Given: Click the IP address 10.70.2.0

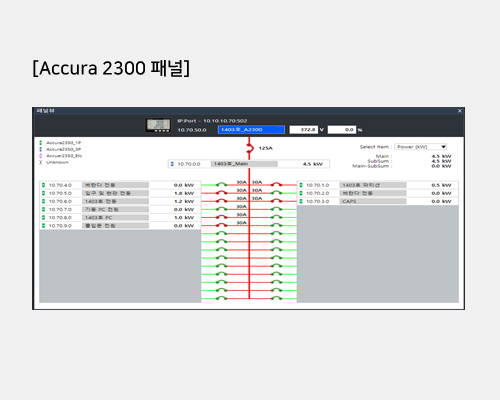Looking at the screenshot, I should point(318,193).
